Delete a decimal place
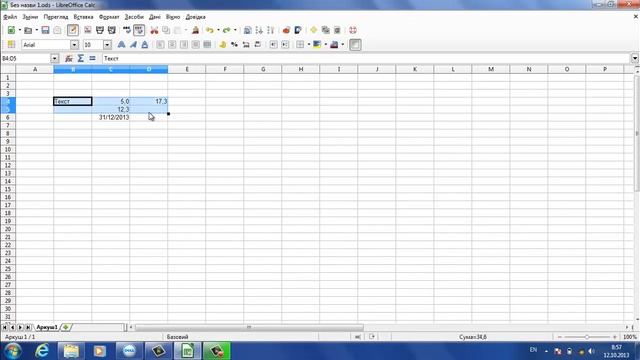 tap(258, 44)
